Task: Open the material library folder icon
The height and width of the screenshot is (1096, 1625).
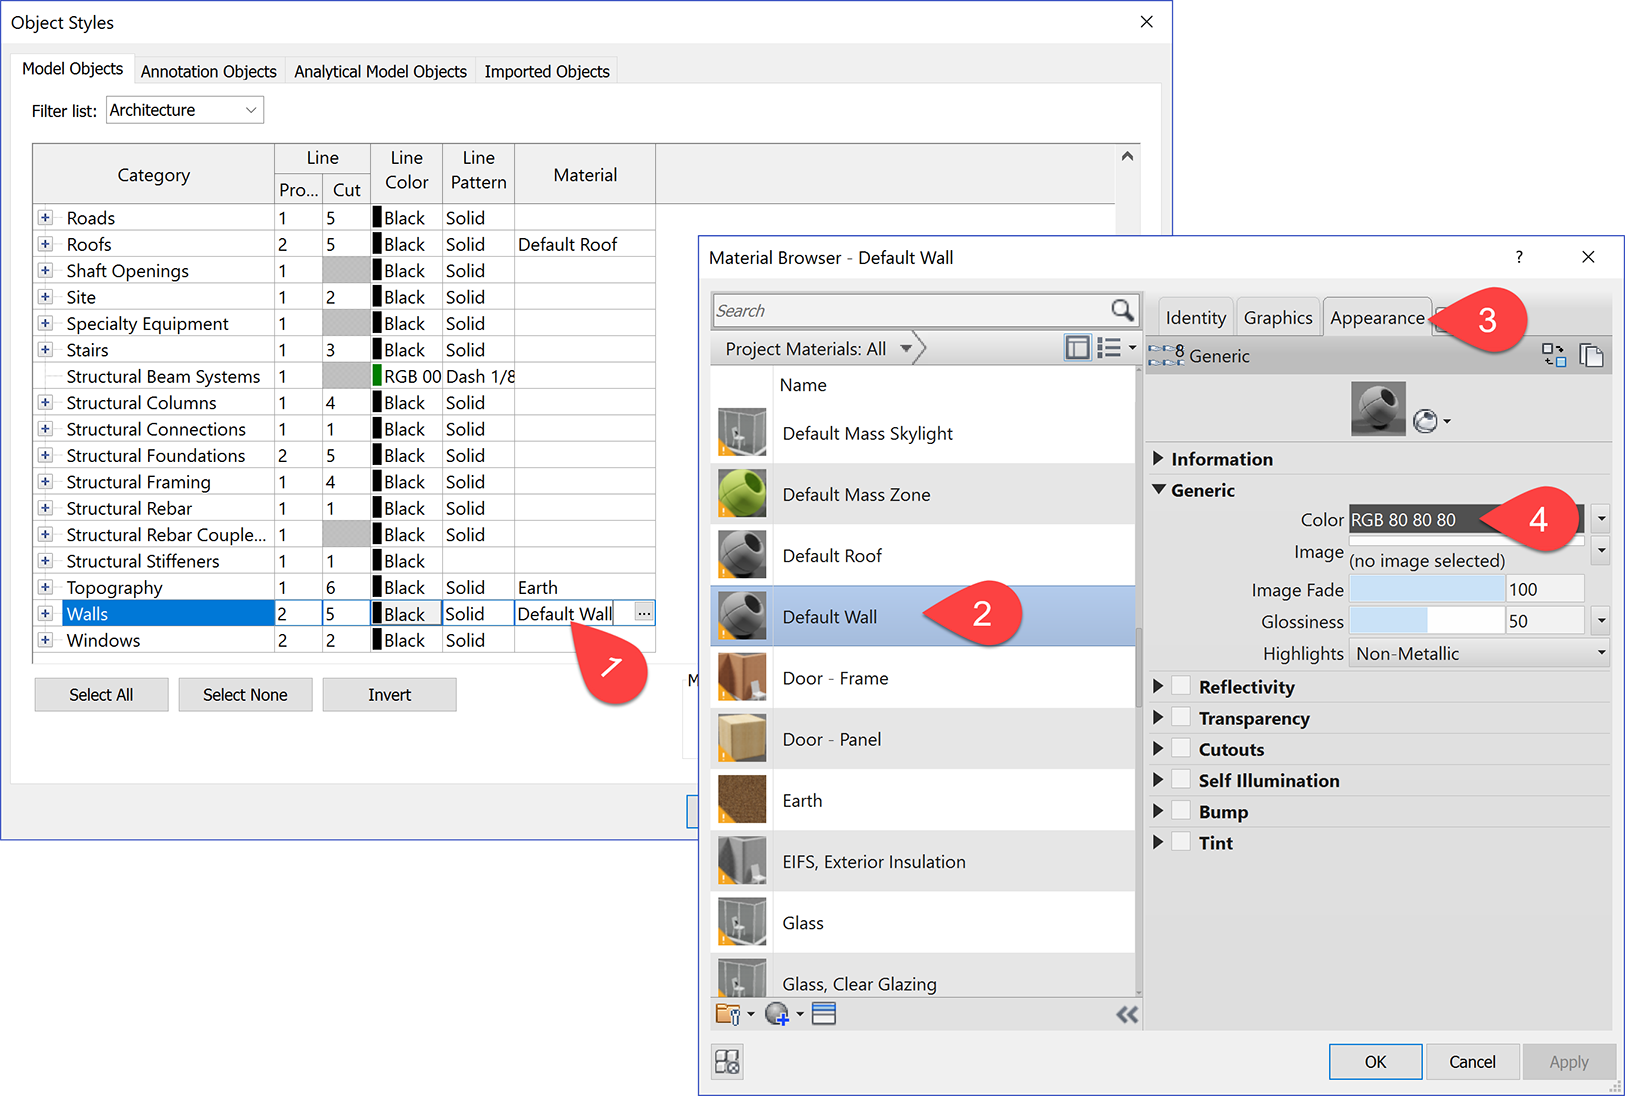Action: tap(728, 1014)
